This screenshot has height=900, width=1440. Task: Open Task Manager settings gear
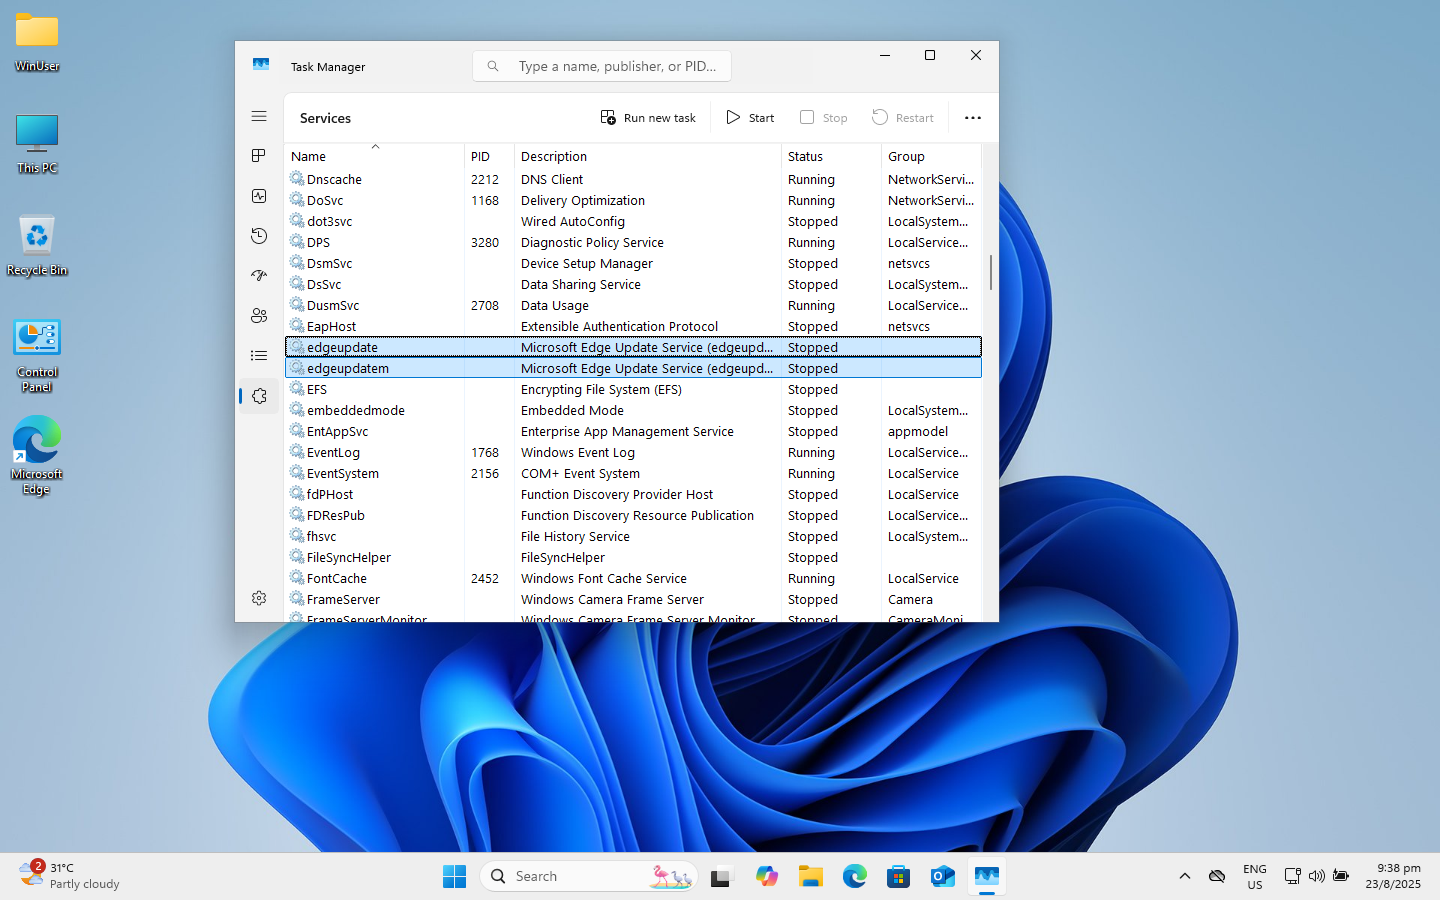pos(259,598)
